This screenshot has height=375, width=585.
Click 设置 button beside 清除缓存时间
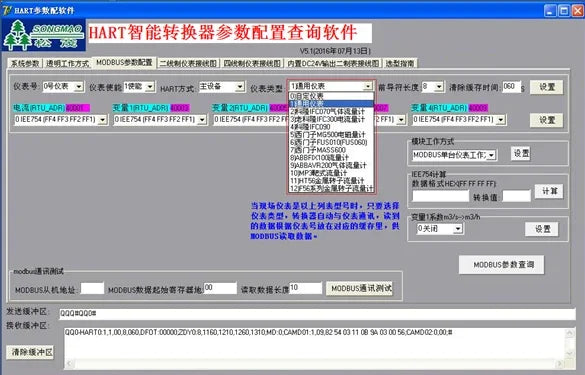point(547,87)
